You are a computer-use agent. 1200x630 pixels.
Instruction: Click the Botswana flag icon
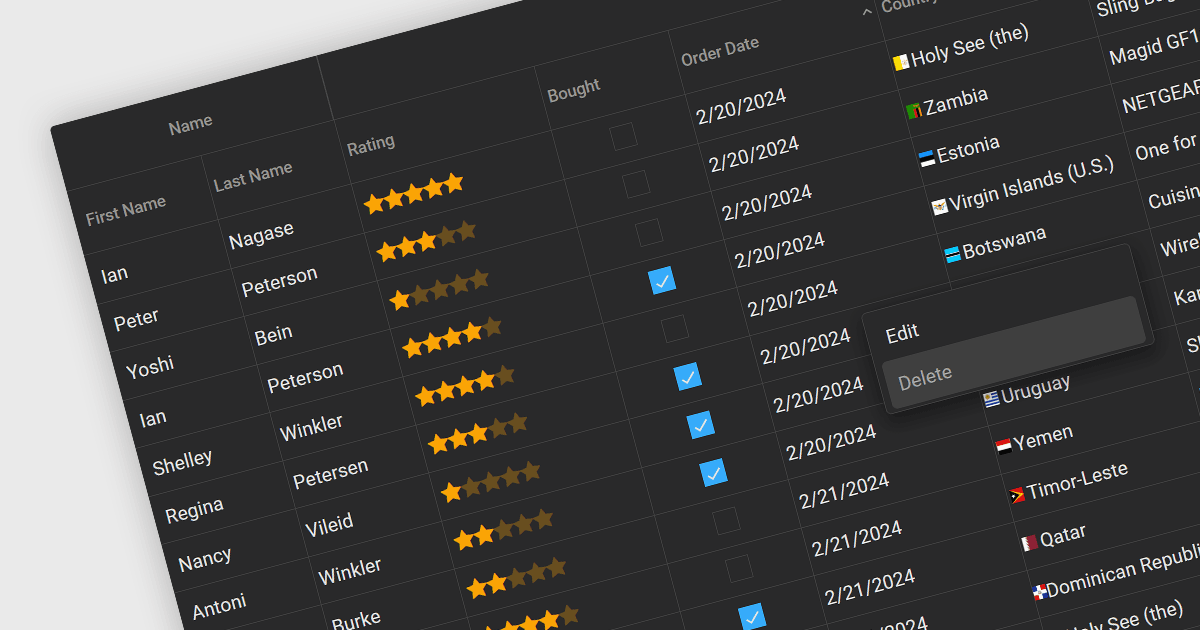coord(952,254)
